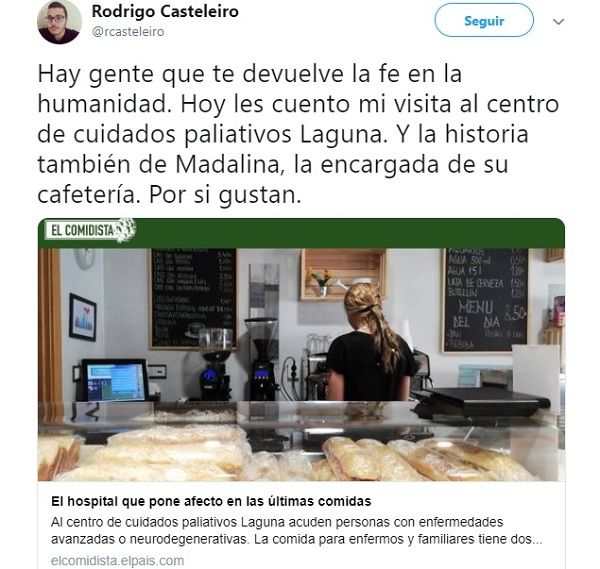Follow the elcomidista.elpais.com domain link

(117, 561)
